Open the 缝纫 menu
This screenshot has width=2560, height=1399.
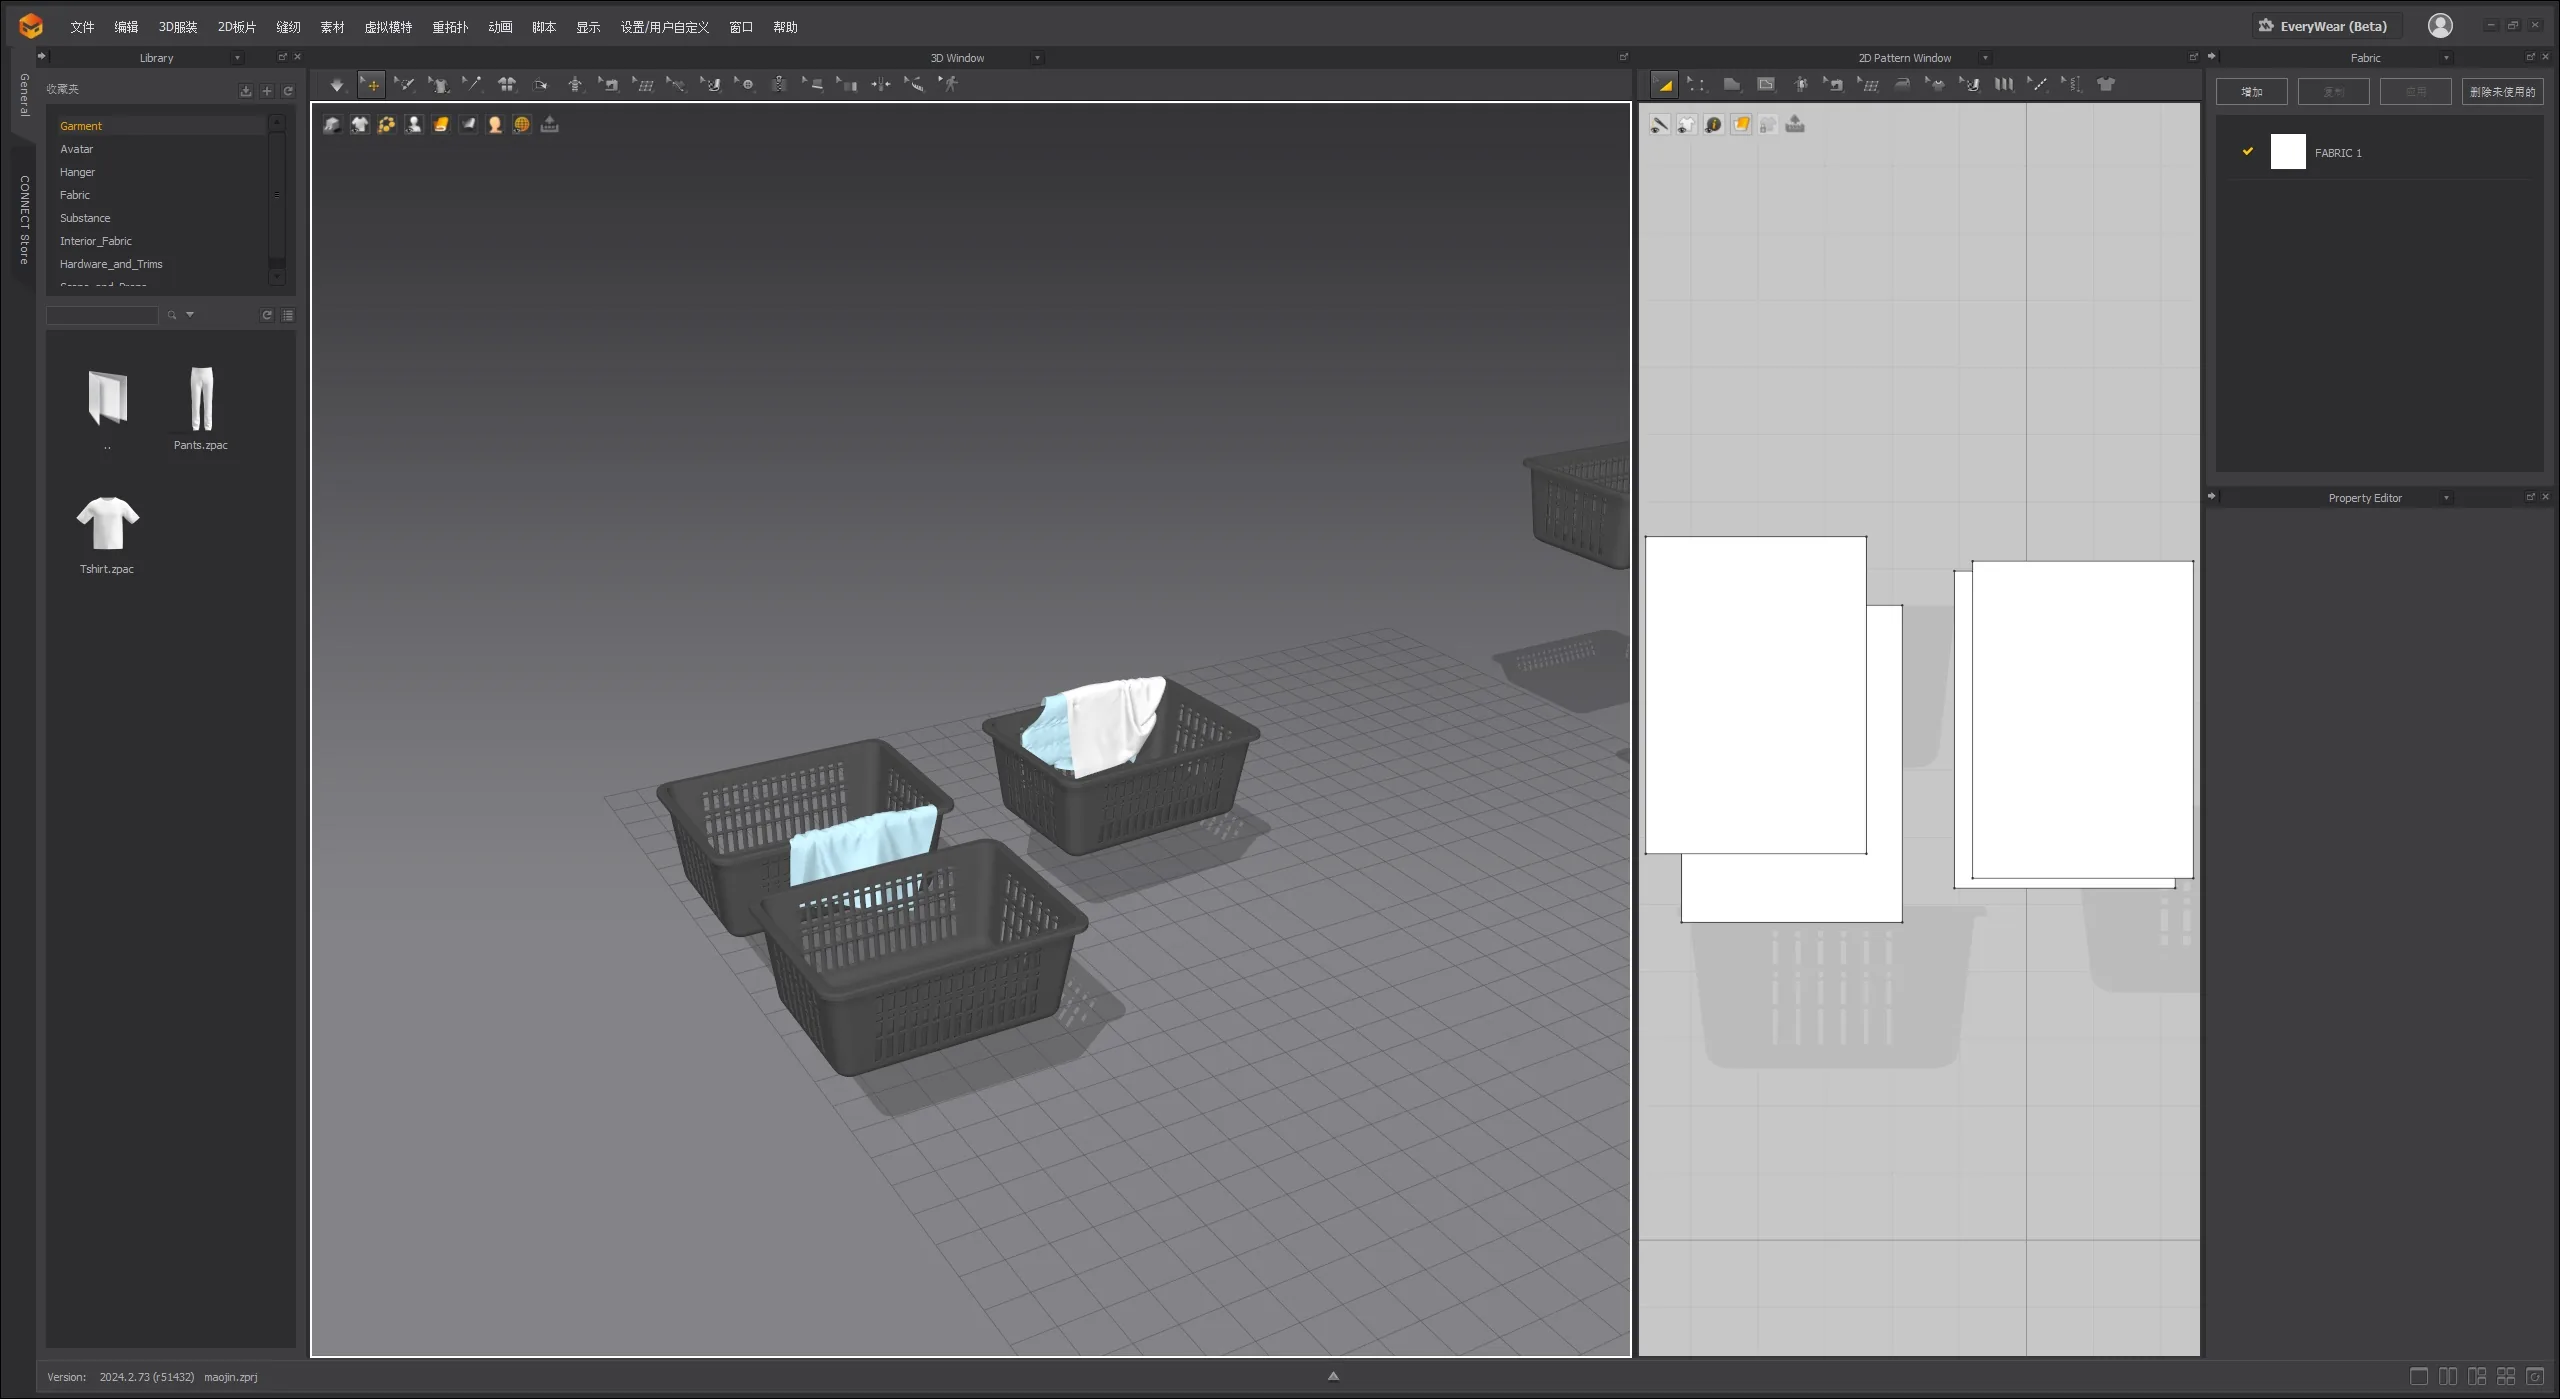[x=288, y=27]
